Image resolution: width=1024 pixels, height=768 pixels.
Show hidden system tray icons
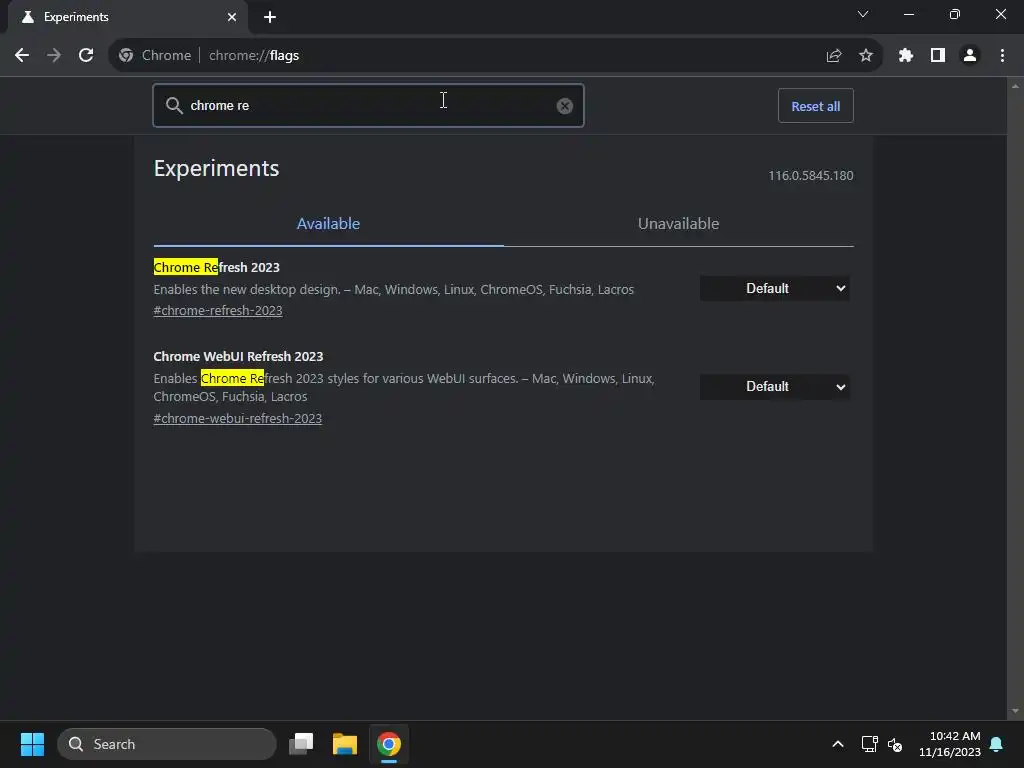tap(838, 744)
